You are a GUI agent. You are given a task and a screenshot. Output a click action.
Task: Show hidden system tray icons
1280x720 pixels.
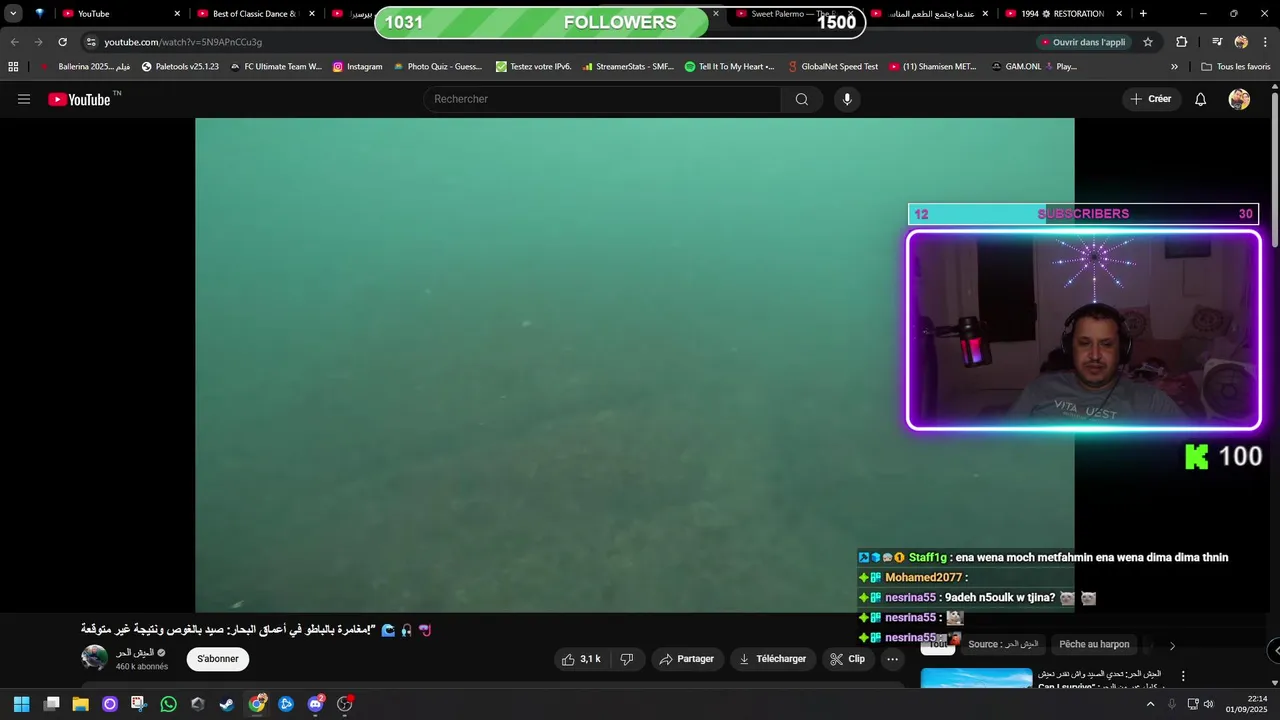click(1150, 704)
